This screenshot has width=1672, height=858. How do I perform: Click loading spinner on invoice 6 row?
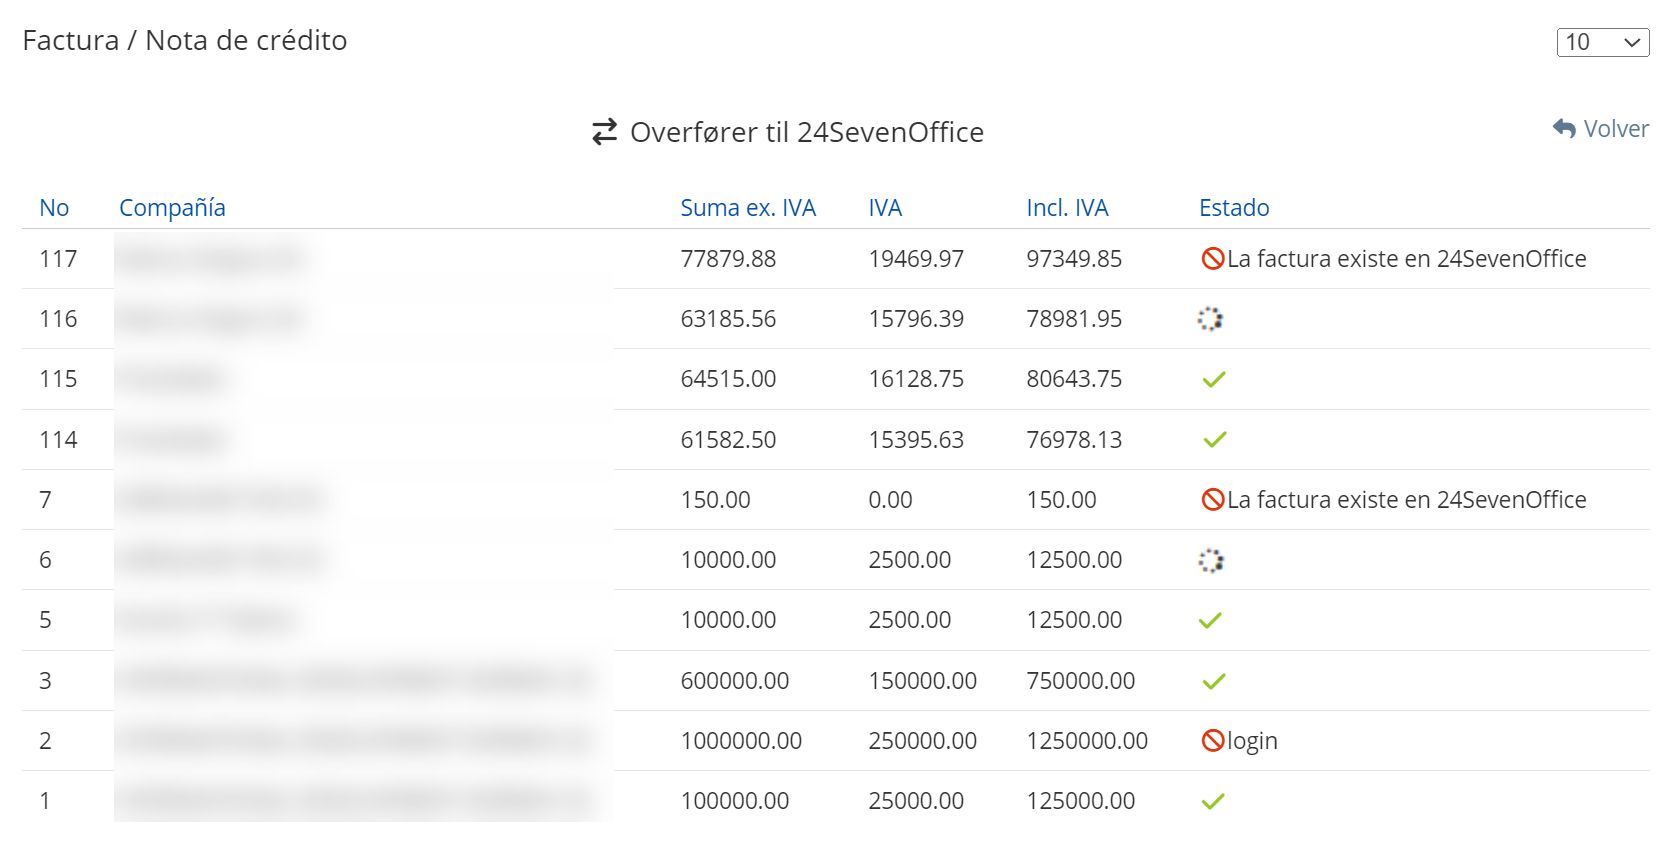pos(1210,561)
